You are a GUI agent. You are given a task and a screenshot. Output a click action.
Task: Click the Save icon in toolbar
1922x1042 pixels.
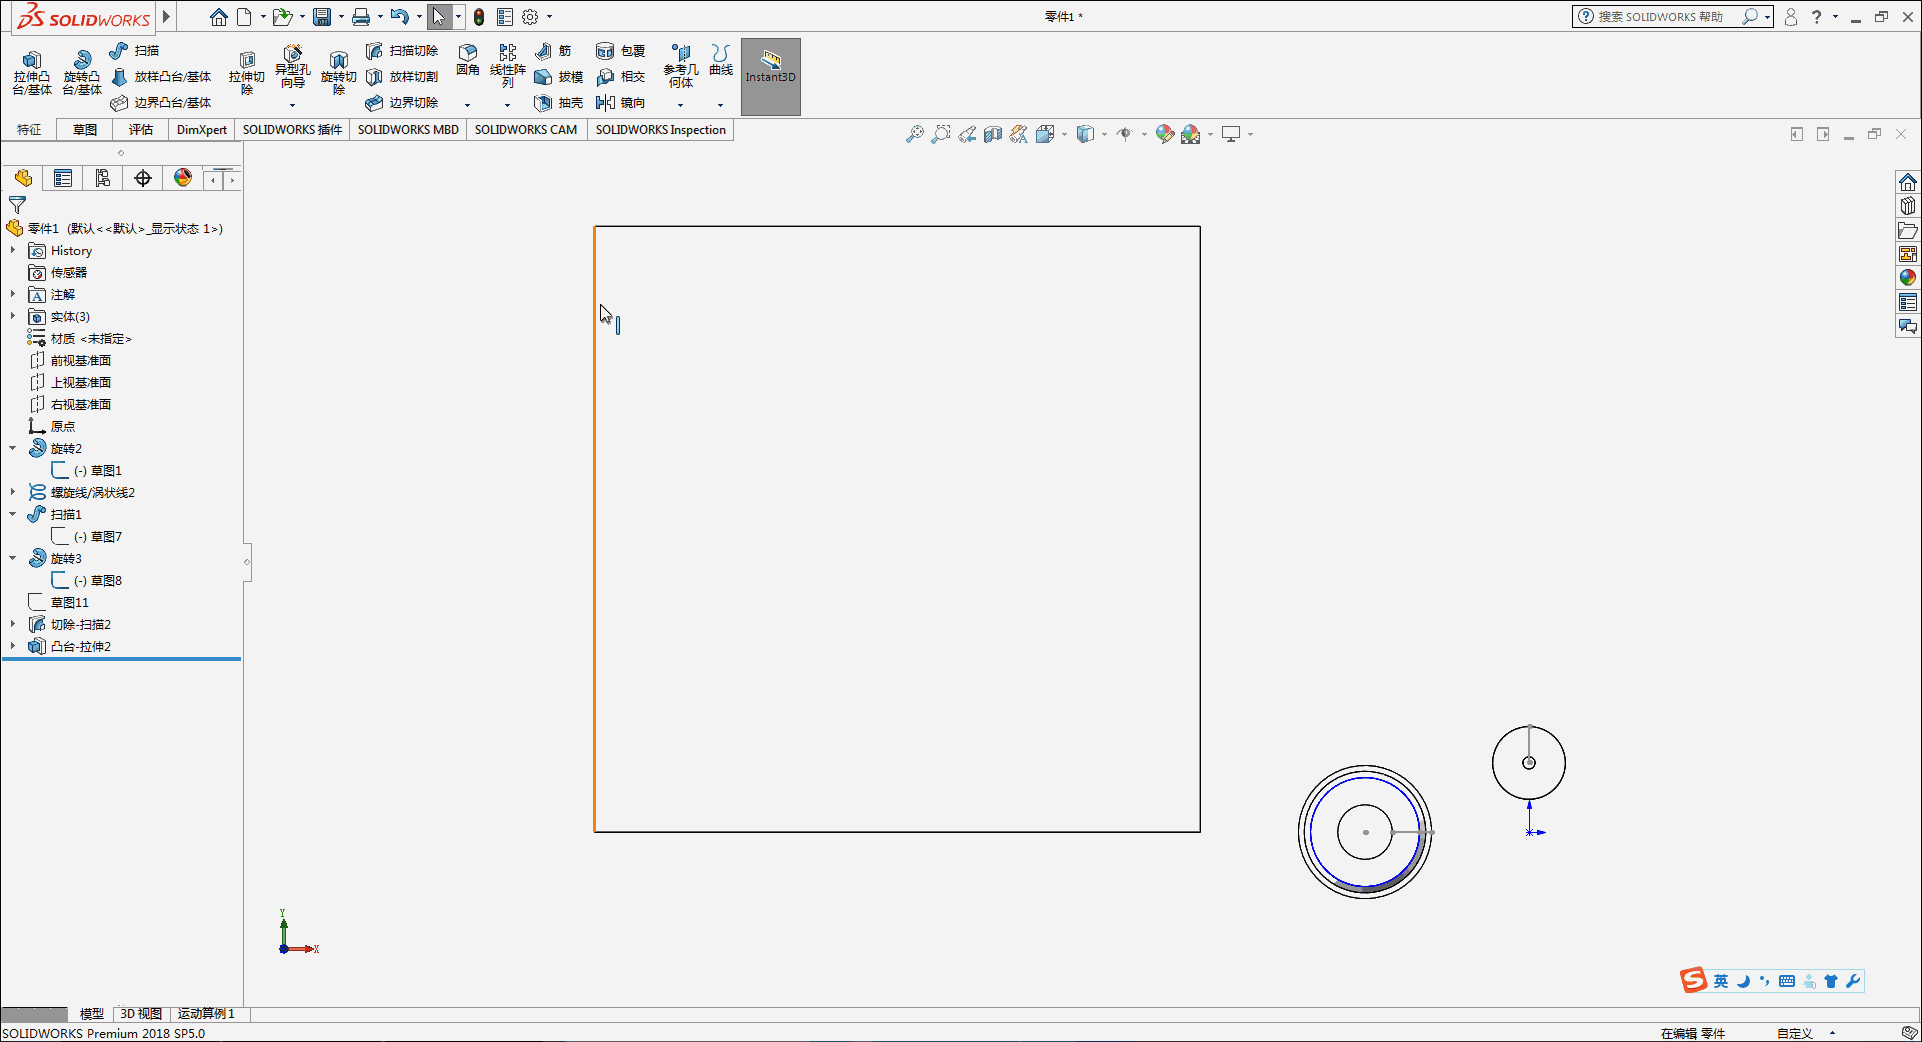click(x=322, y=17)
